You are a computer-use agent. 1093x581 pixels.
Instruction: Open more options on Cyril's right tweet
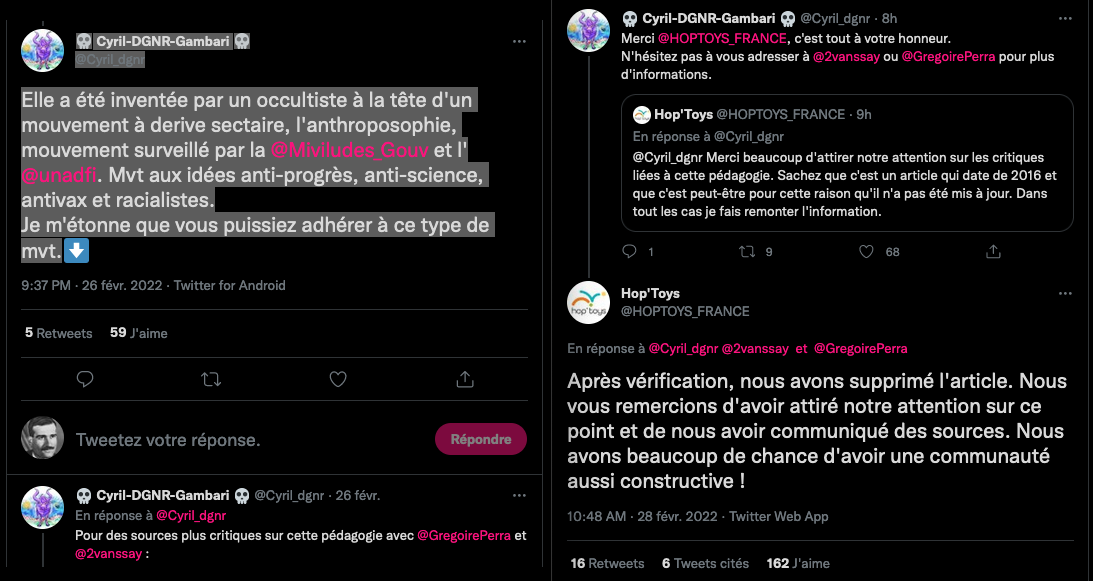(1063, 18)
